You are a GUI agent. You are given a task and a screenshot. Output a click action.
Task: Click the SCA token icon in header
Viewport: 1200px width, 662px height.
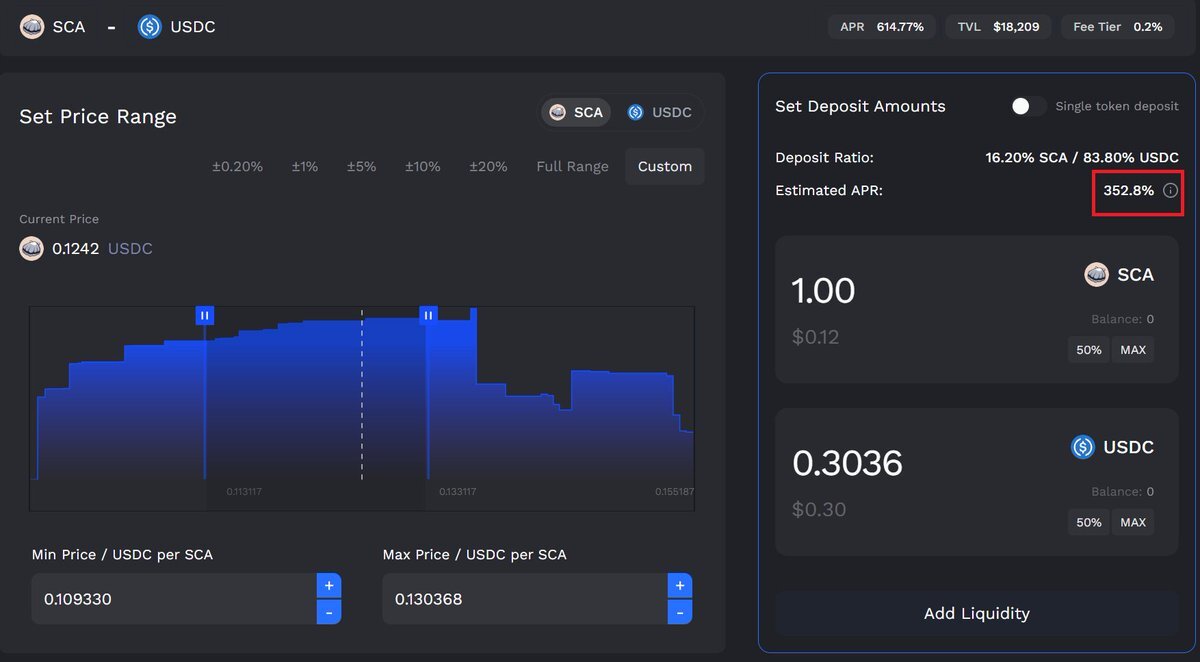[x=32, y=27]
